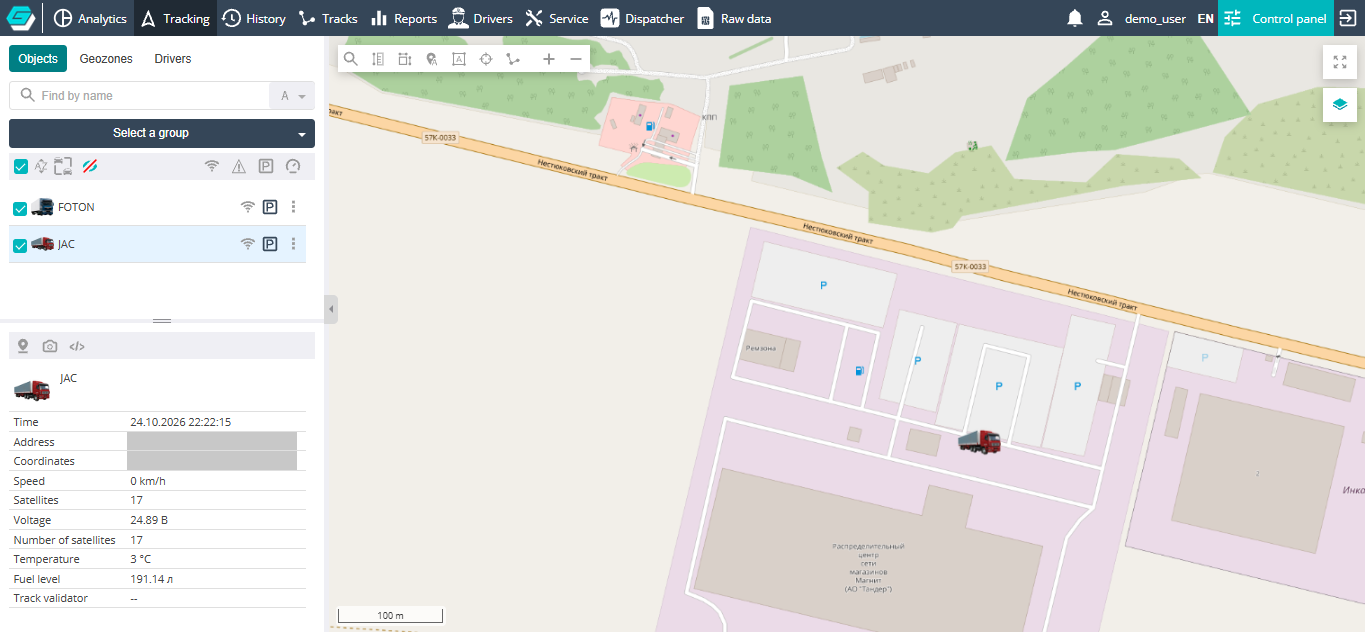This screenshot has width=1365, height=632.
Task: Switch to the Drivers tab in sidebar
Action: (173, 59)
